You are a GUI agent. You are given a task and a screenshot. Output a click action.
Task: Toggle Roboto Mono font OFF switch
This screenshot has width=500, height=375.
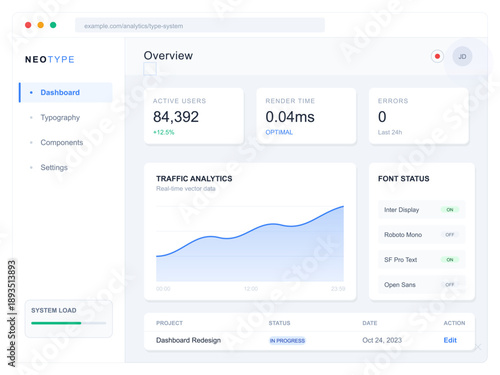(450, 235)
